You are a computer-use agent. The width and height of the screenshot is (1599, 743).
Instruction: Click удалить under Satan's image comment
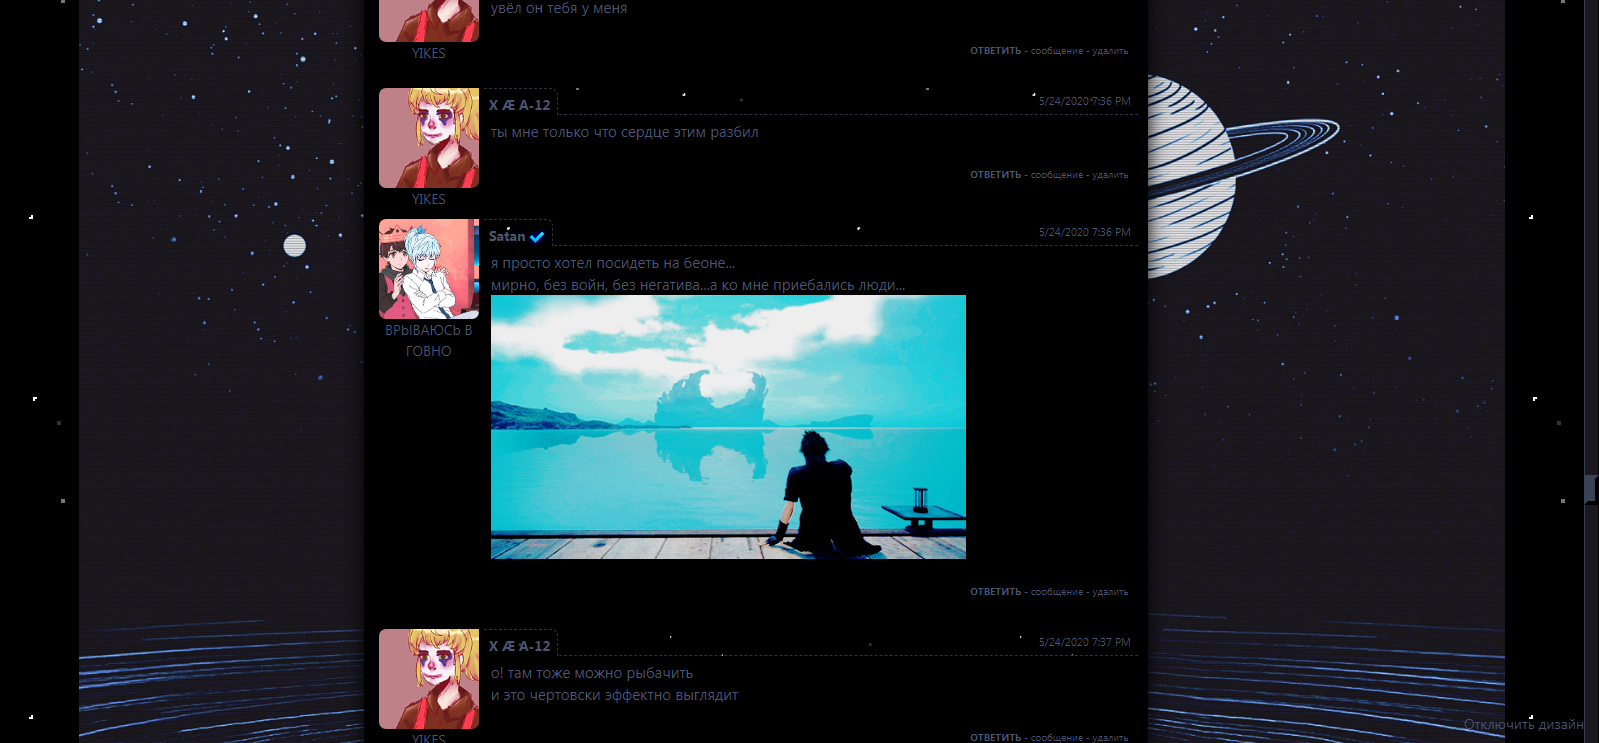1109,592
